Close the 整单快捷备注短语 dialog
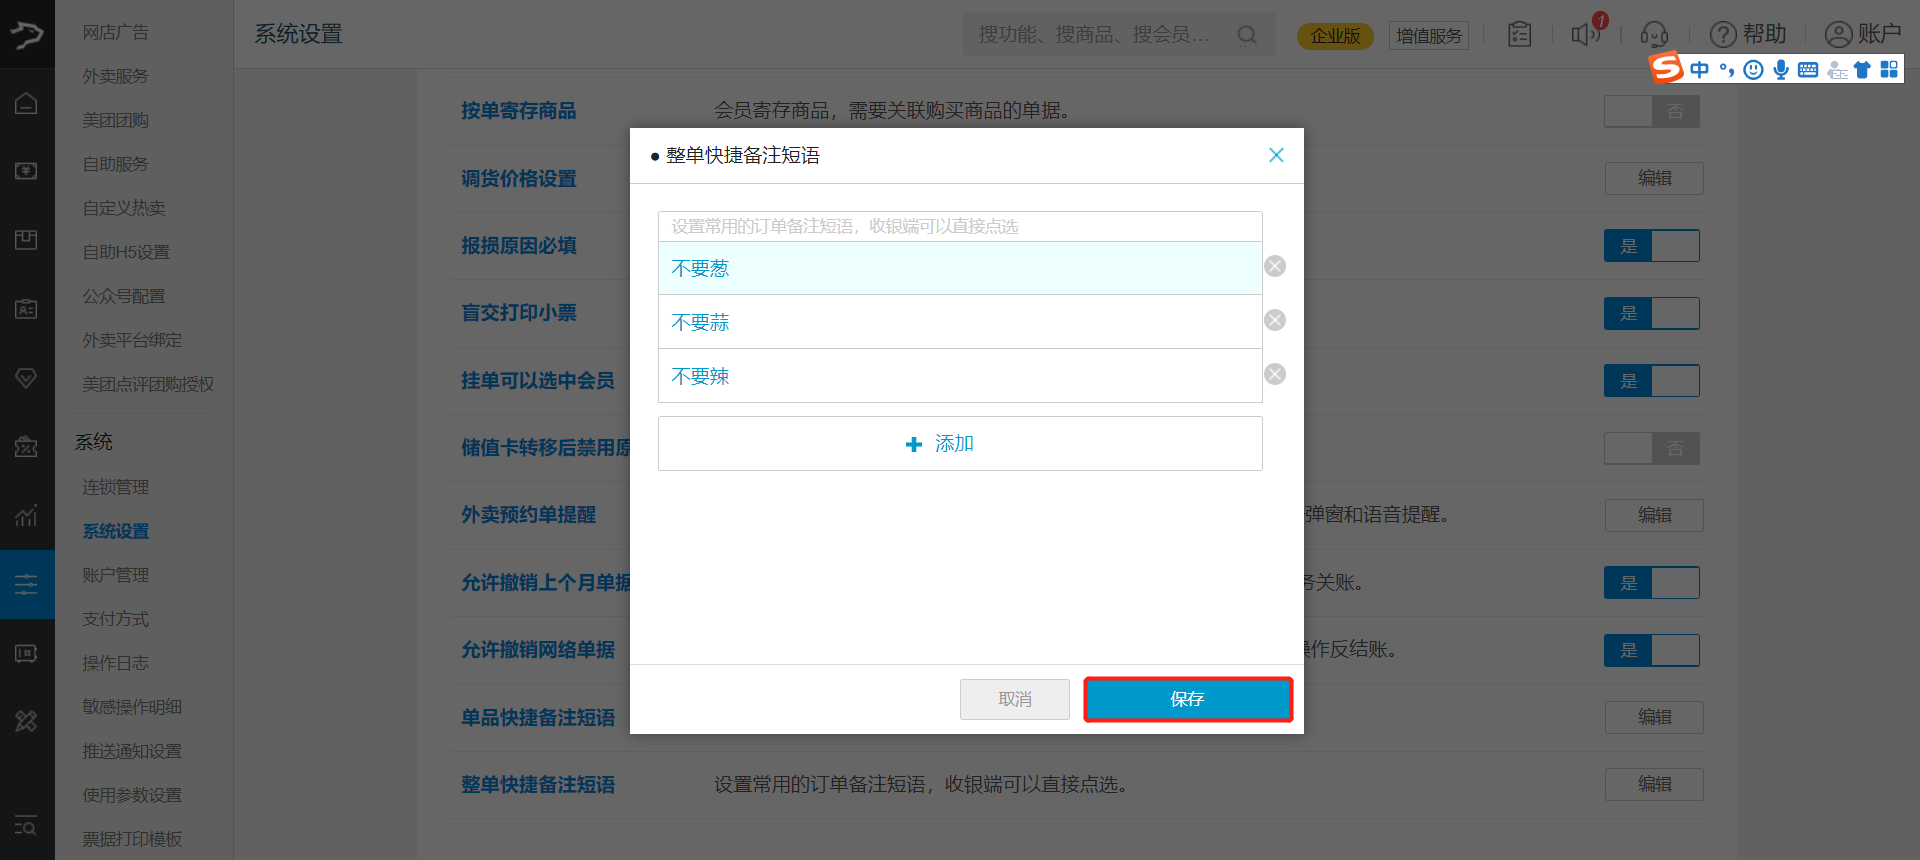Viewport: 1920px width, 860px height. 1276,155
